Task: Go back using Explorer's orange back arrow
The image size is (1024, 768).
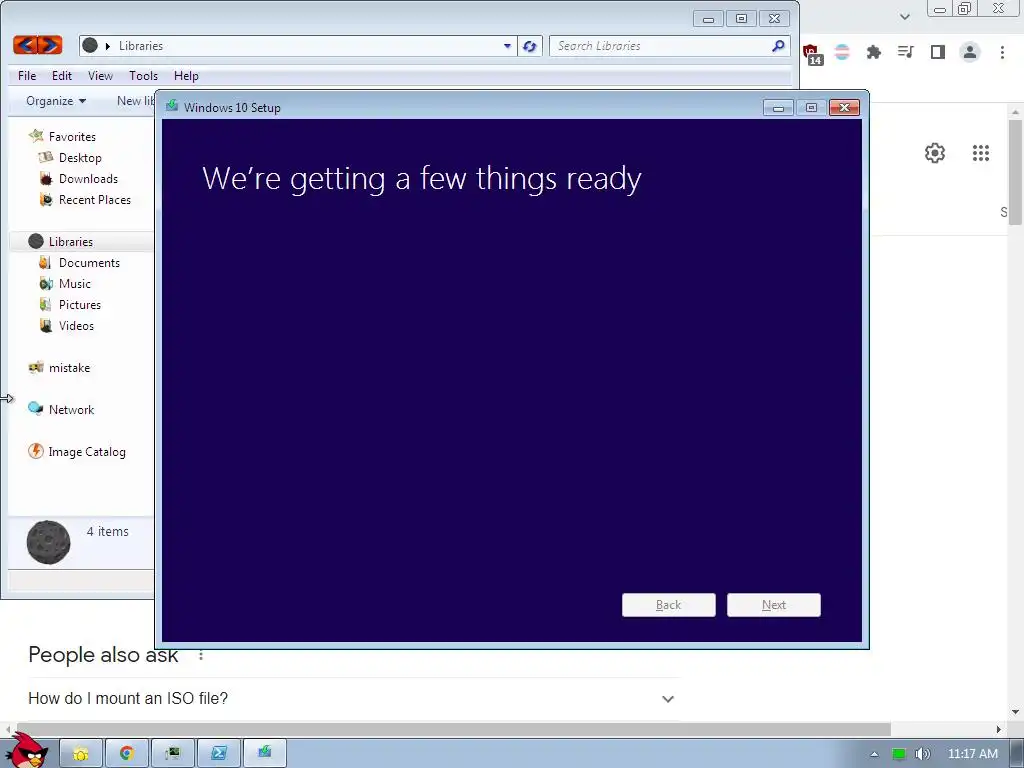Action: pyautogui.click(x=25, y=45)
